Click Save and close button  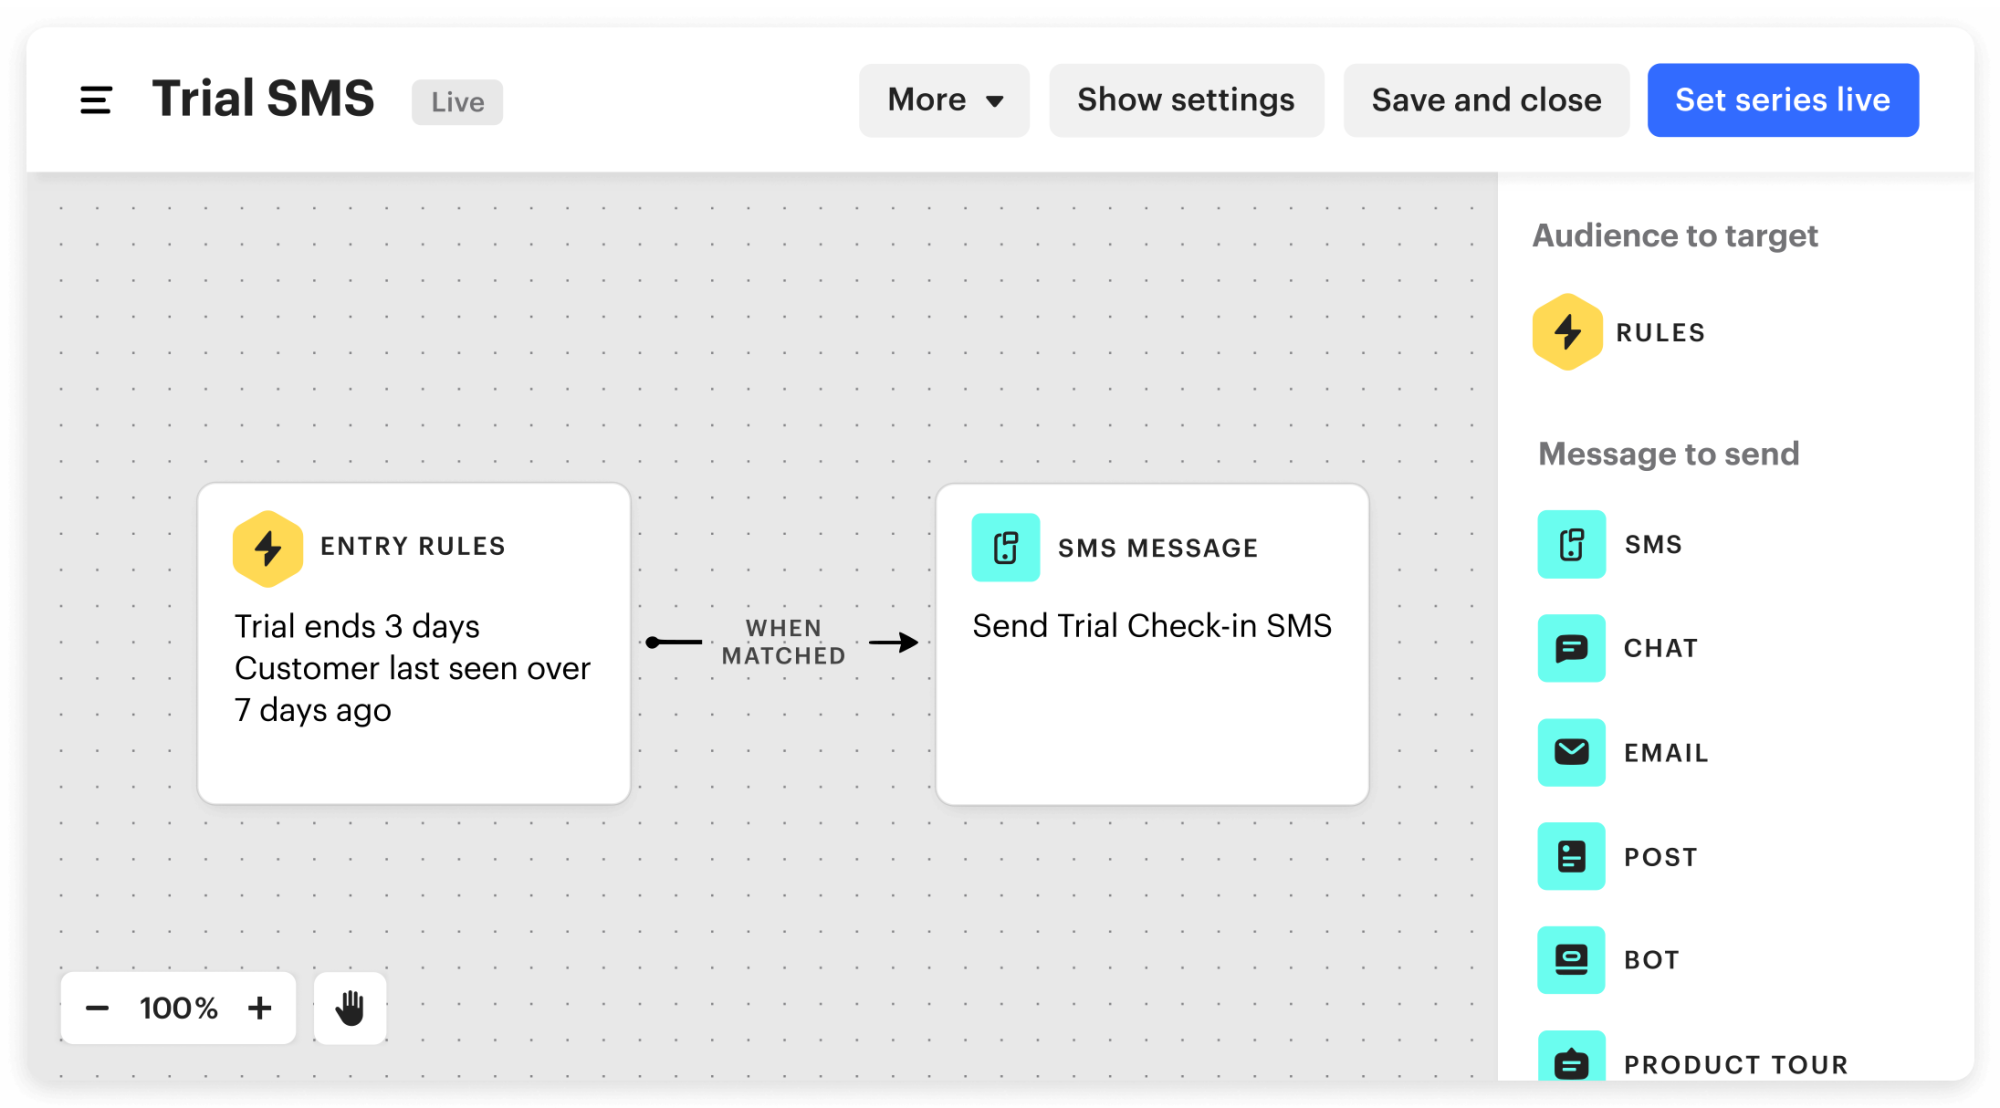pyautogui.click(x=1486, y=100)
